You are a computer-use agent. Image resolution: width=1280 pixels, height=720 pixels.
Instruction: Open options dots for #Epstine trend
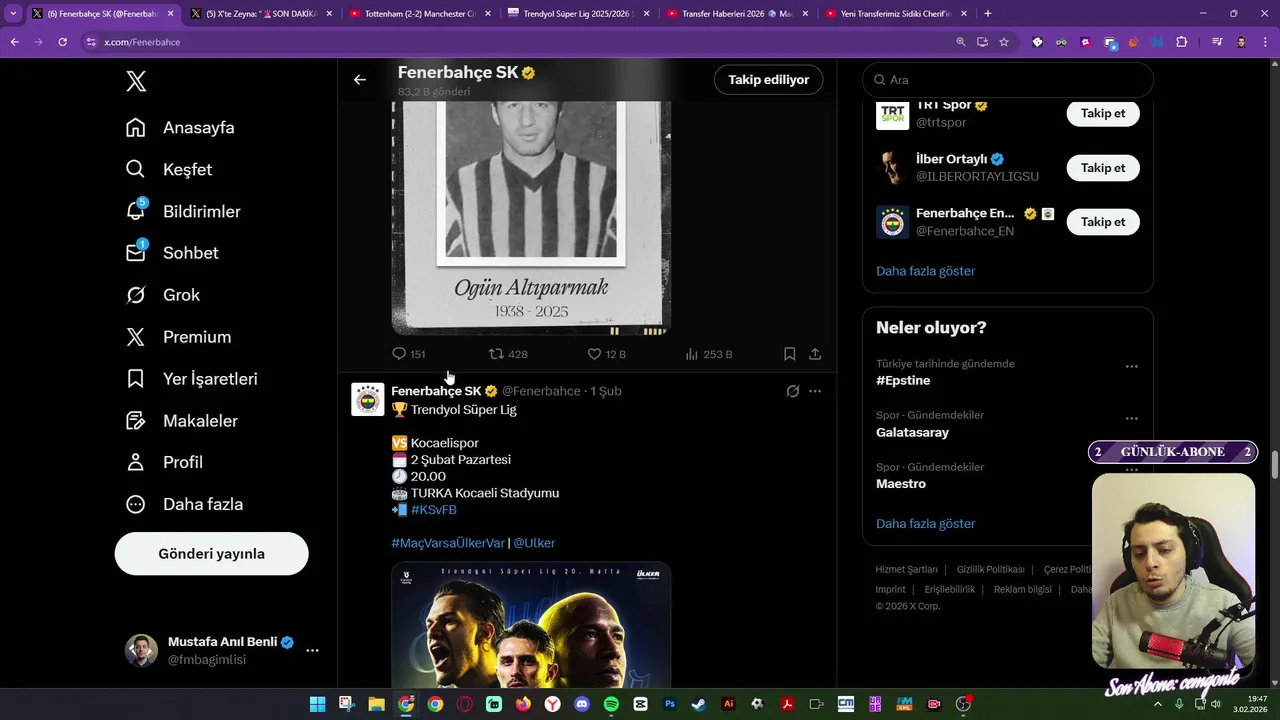[1131, 367]
